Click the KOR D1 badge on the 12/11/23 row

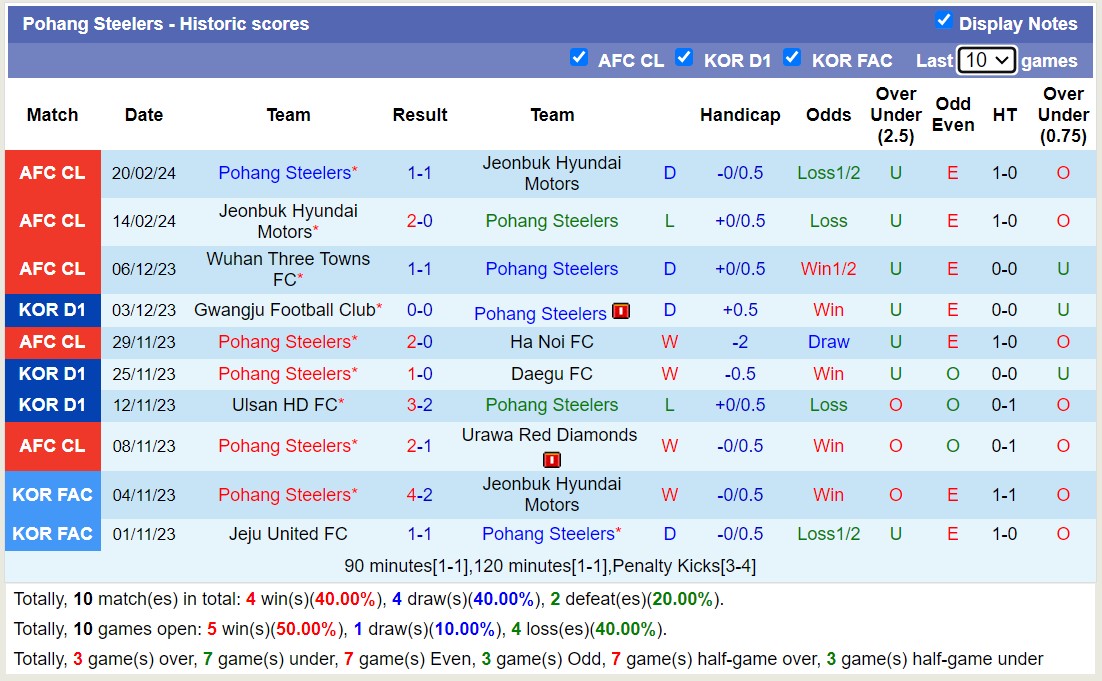52,405
